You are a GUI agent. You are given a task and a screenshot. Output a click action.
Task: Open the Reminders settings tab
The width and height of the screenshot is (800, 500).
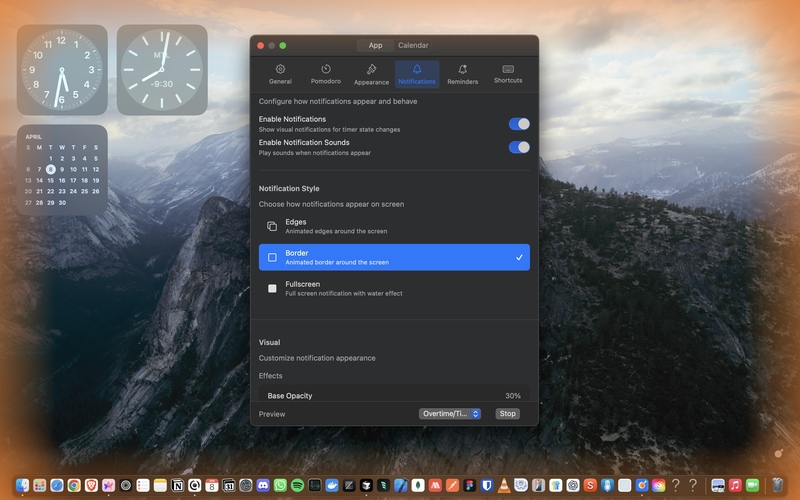462,74
